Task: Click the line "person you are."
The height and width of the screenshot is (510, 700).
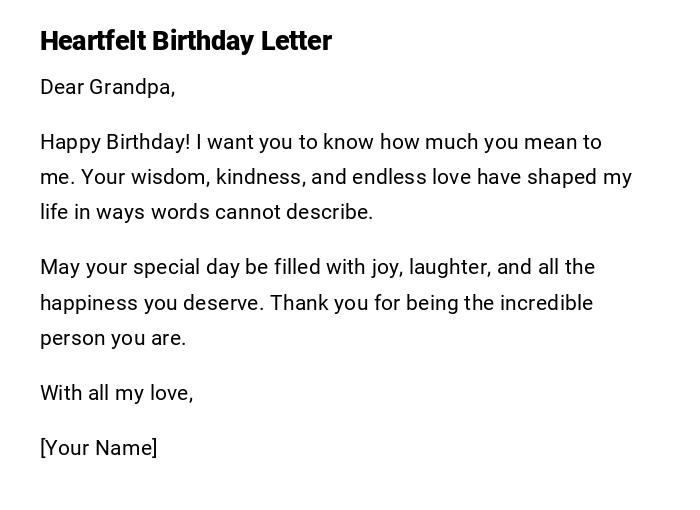Action: tap(113, 338)
